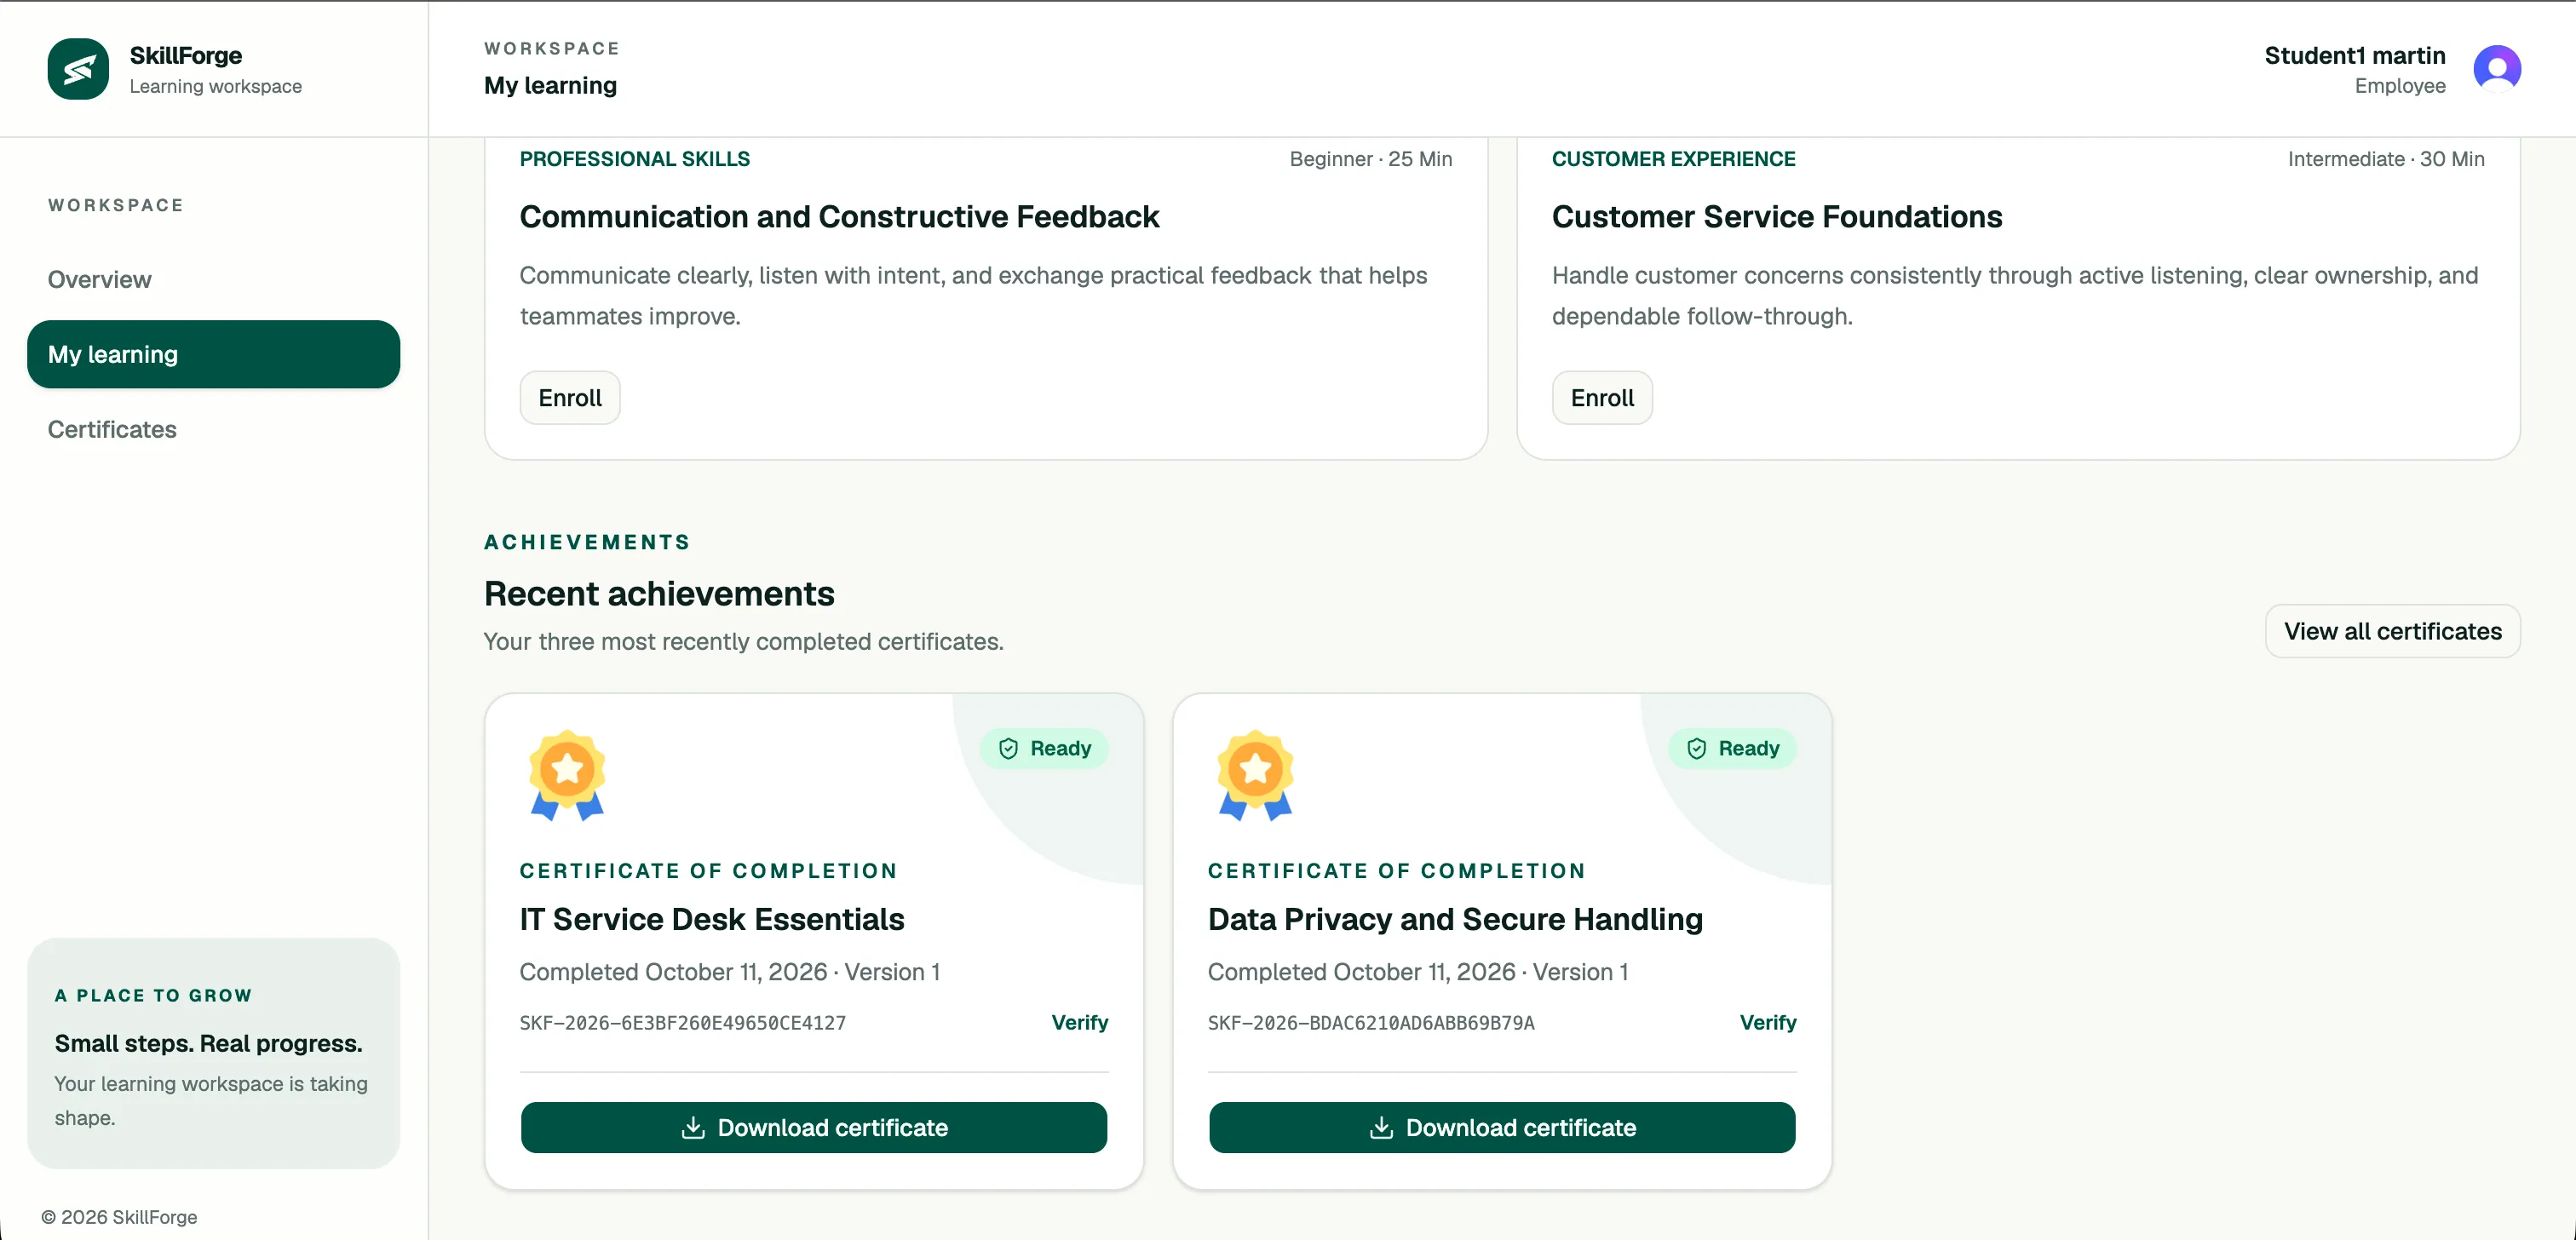
Task: Enroll in Communication and Constructive Feedback
Action: point(570,397)
